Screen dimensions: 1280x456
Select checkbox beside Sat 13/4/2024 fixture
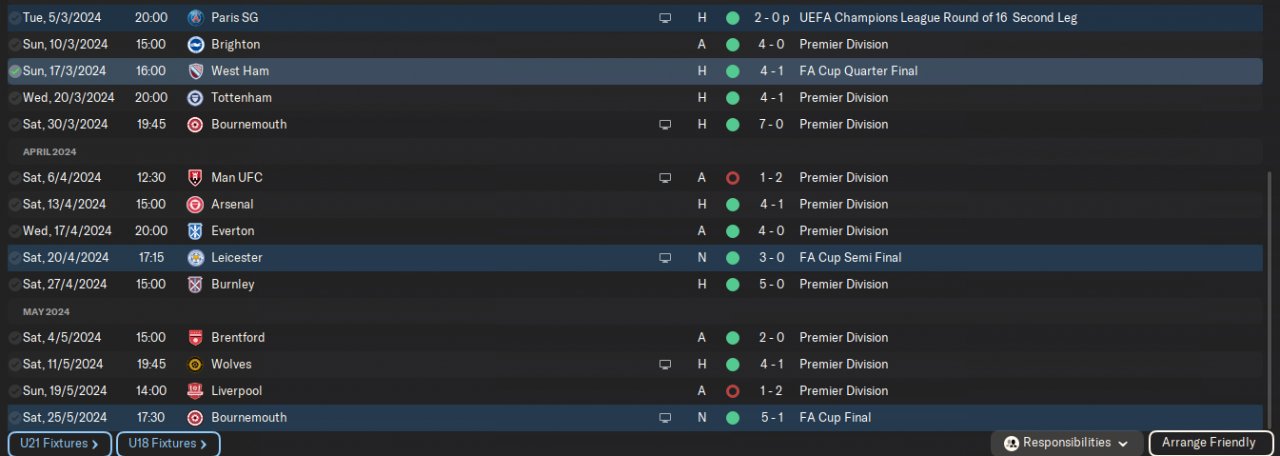tap(14, 205)
